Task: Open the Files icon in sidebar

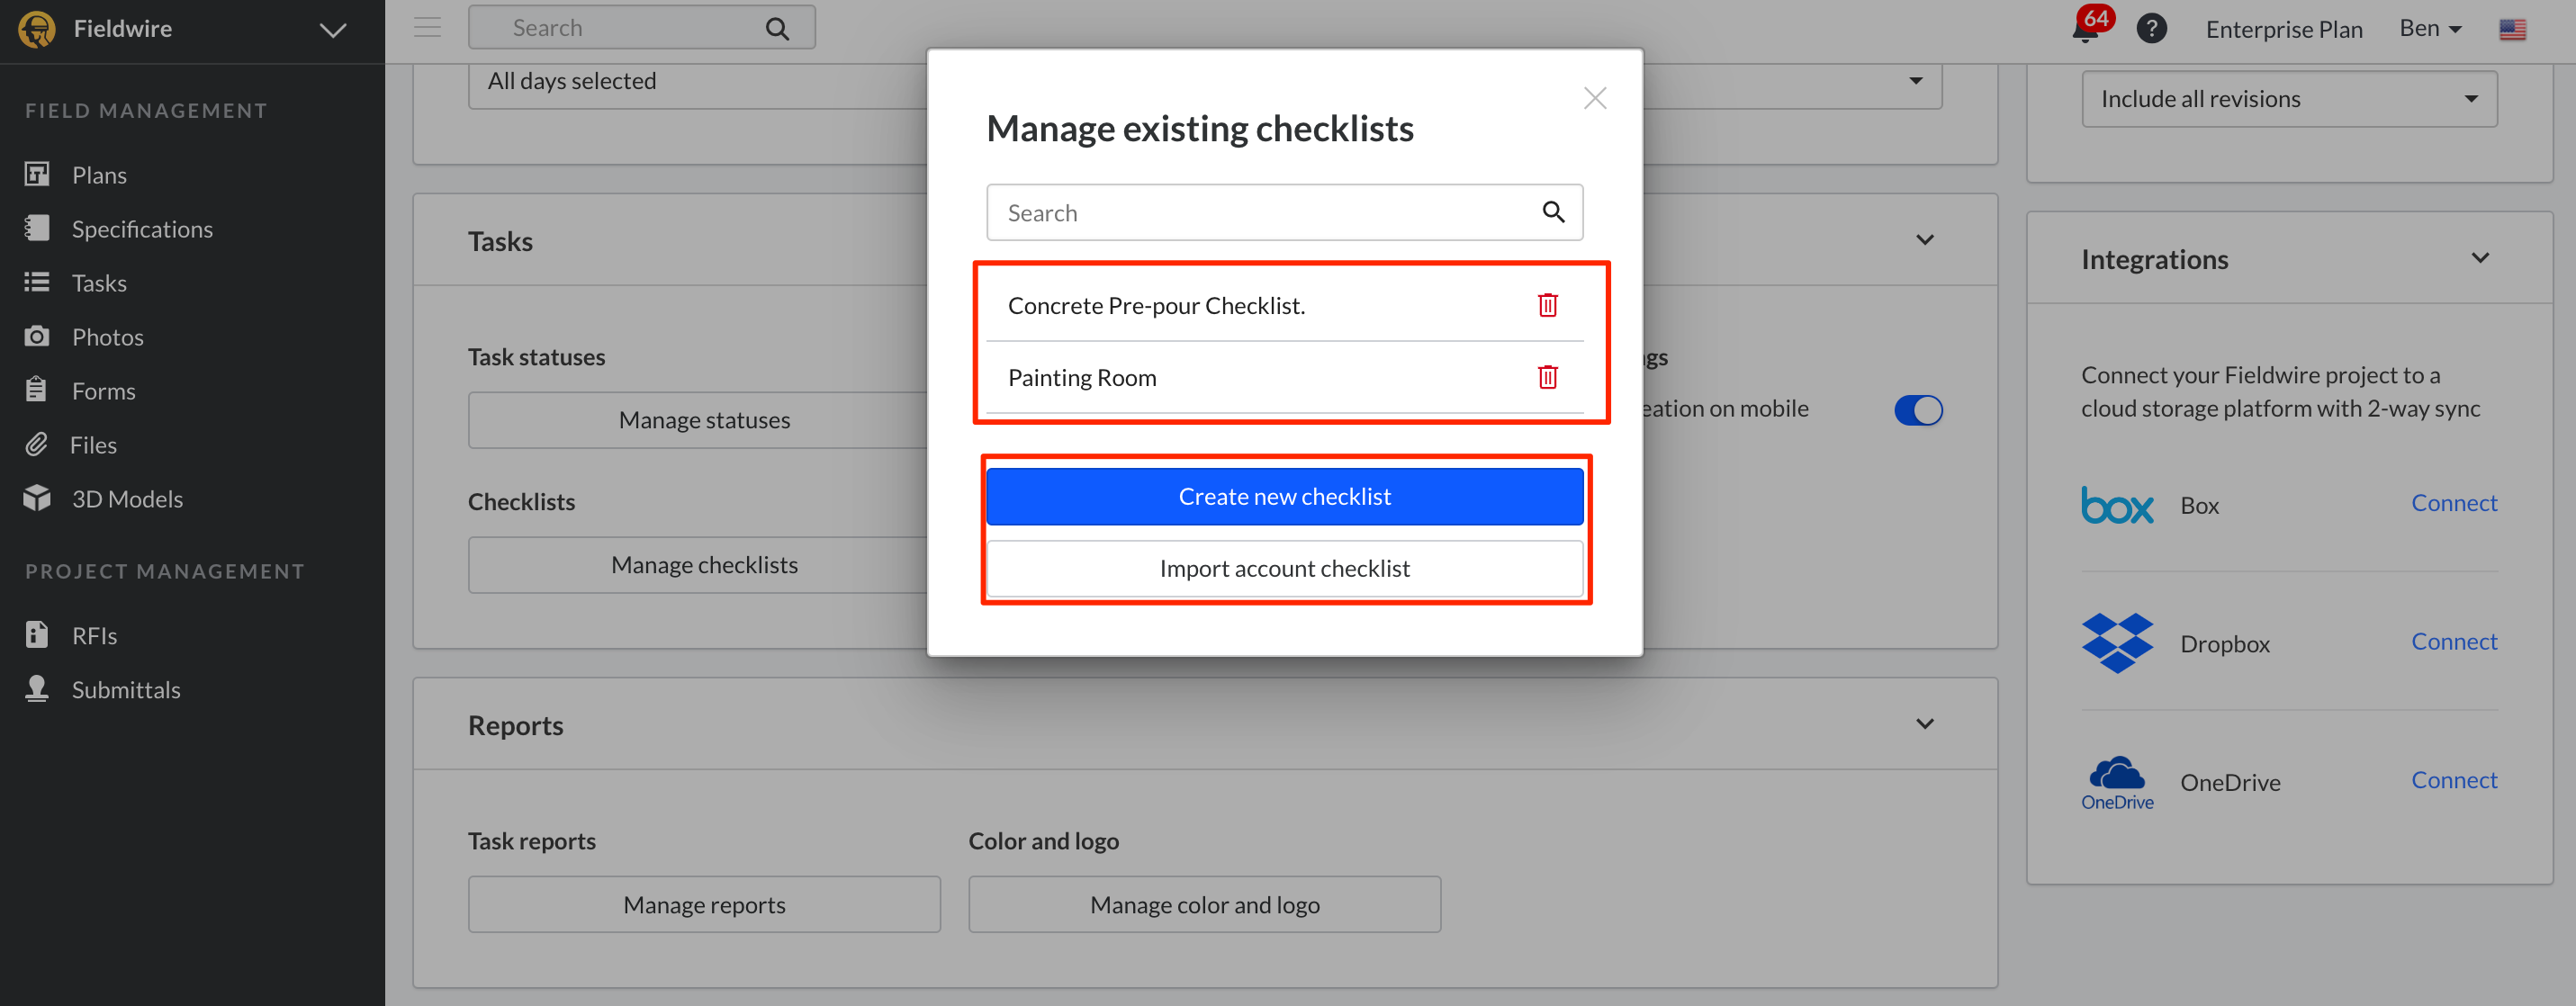Action: 37,444
